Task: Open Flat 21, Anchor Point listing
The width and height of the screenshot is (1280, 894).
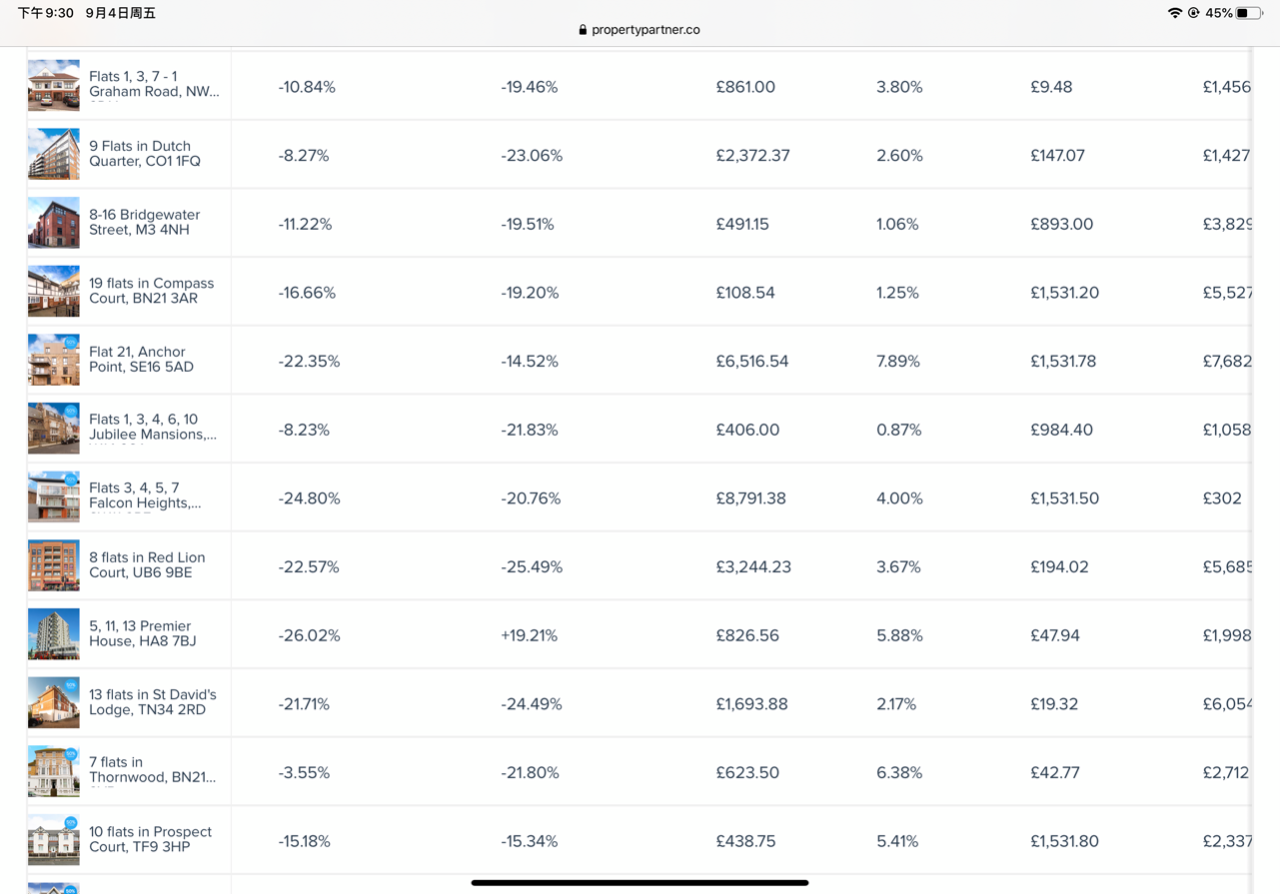Action: [141, 359]
